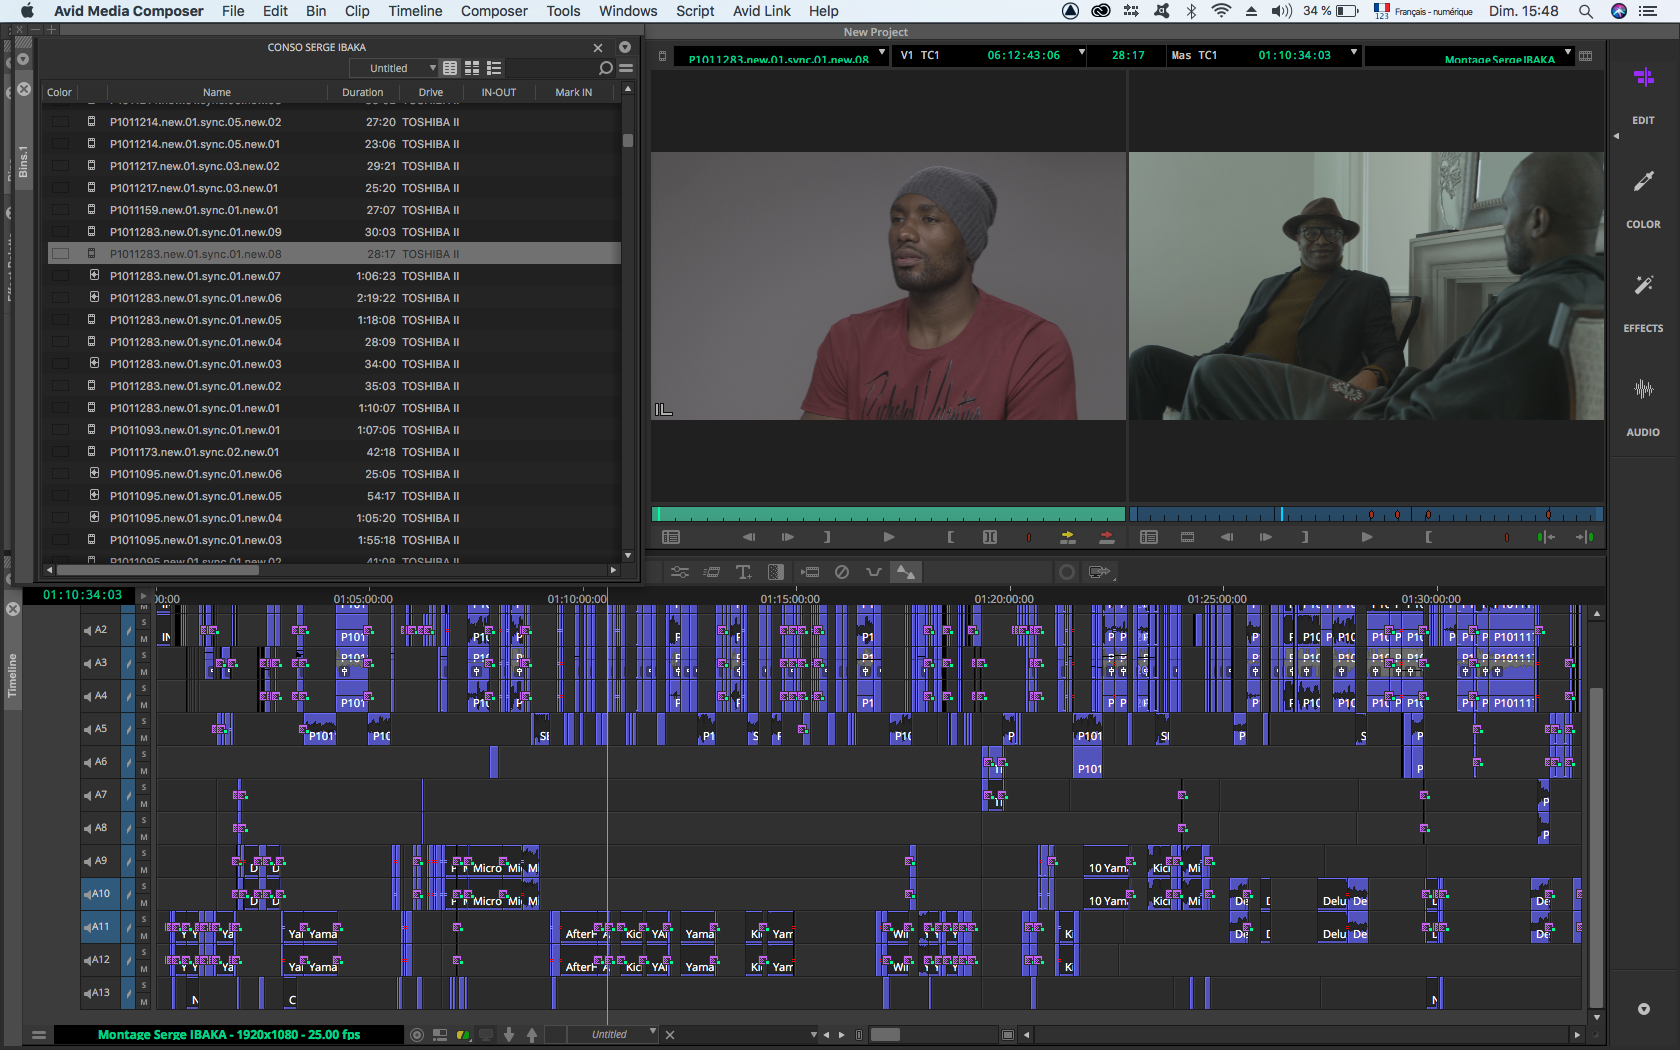Click the red Overwrite arrow button
This screenshot has width=1680, height=1050.
1106,537
